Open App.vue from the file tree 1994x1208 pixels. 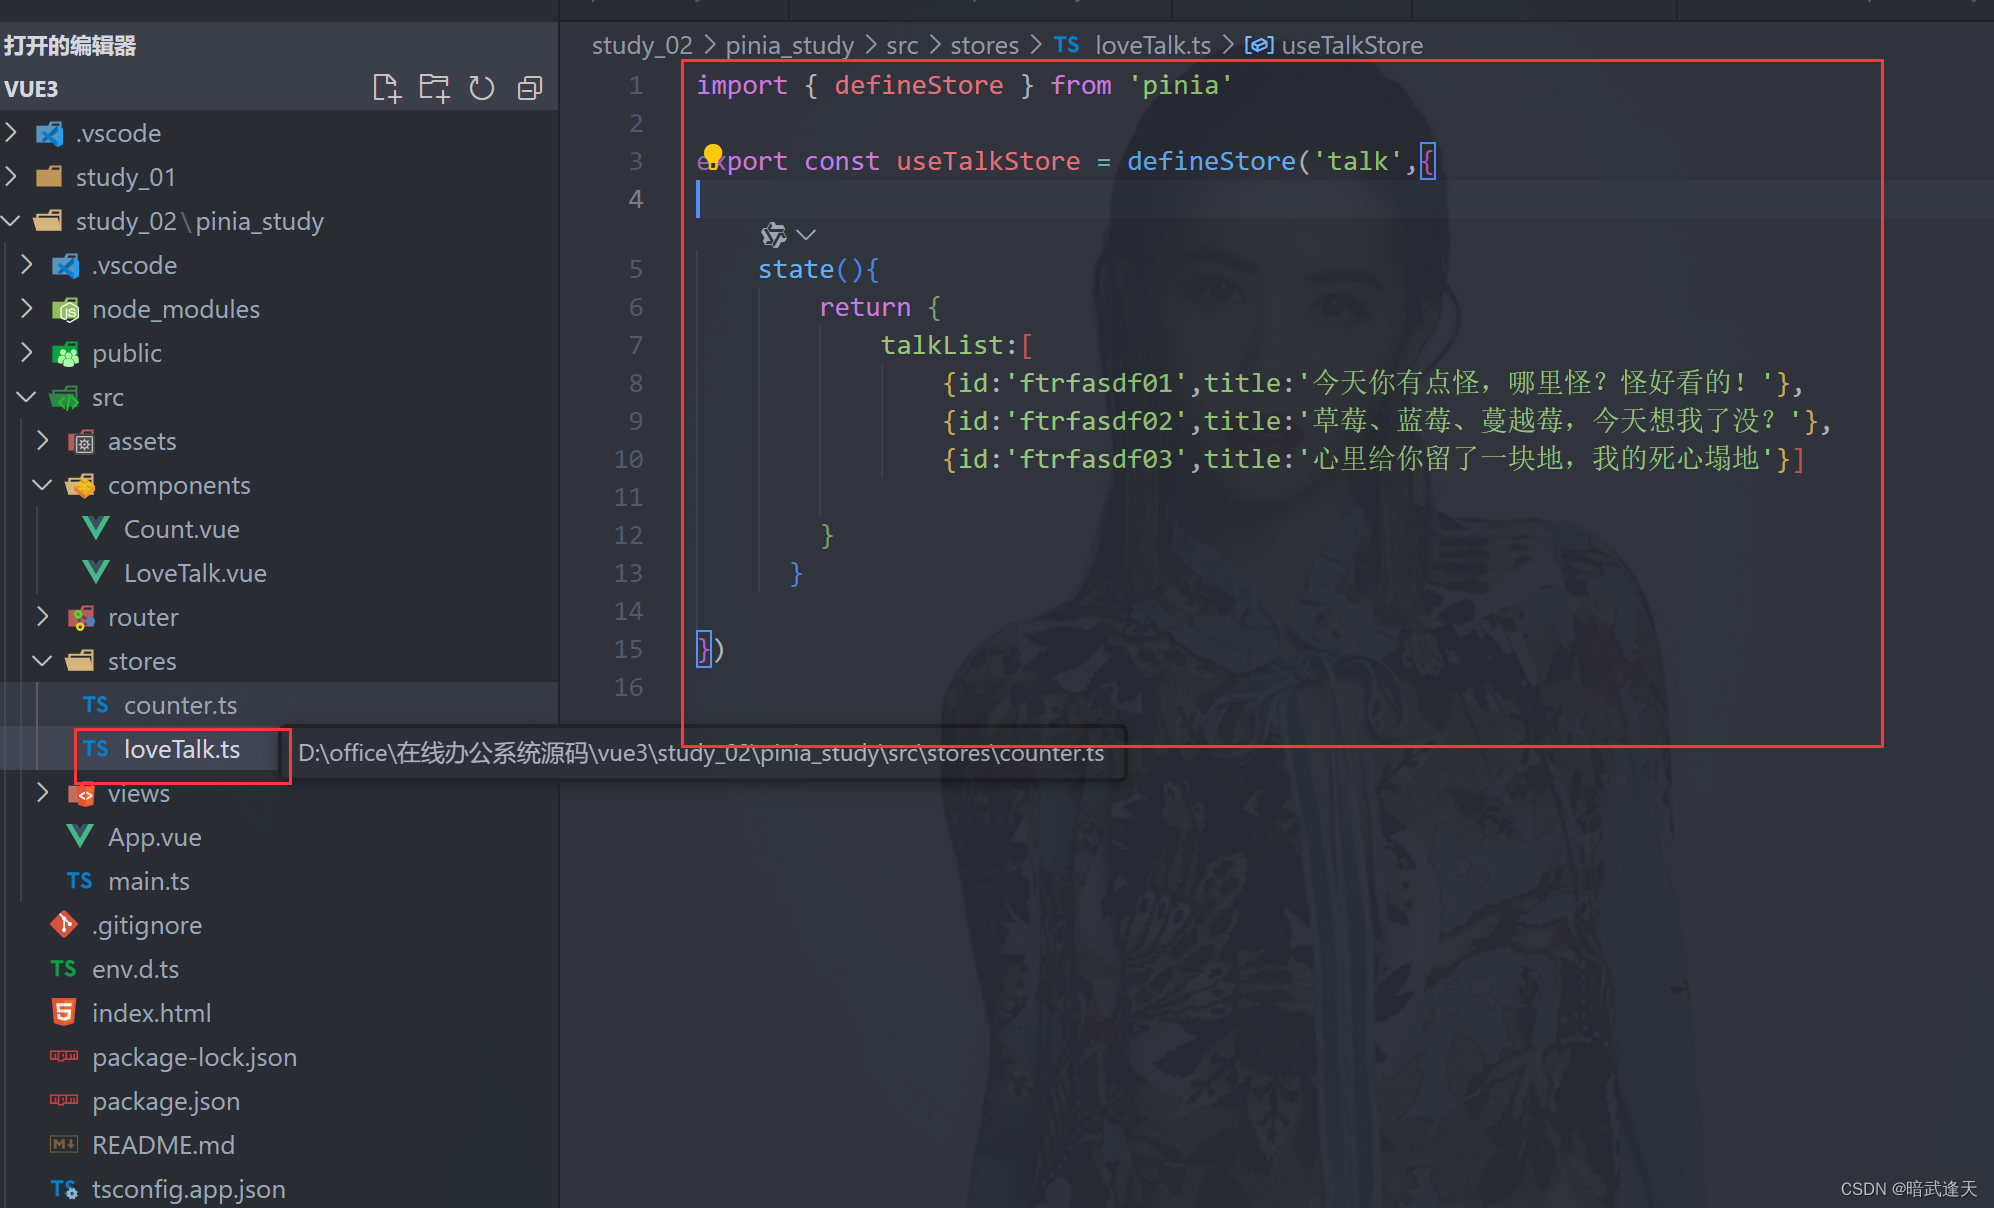click(155, 837)
